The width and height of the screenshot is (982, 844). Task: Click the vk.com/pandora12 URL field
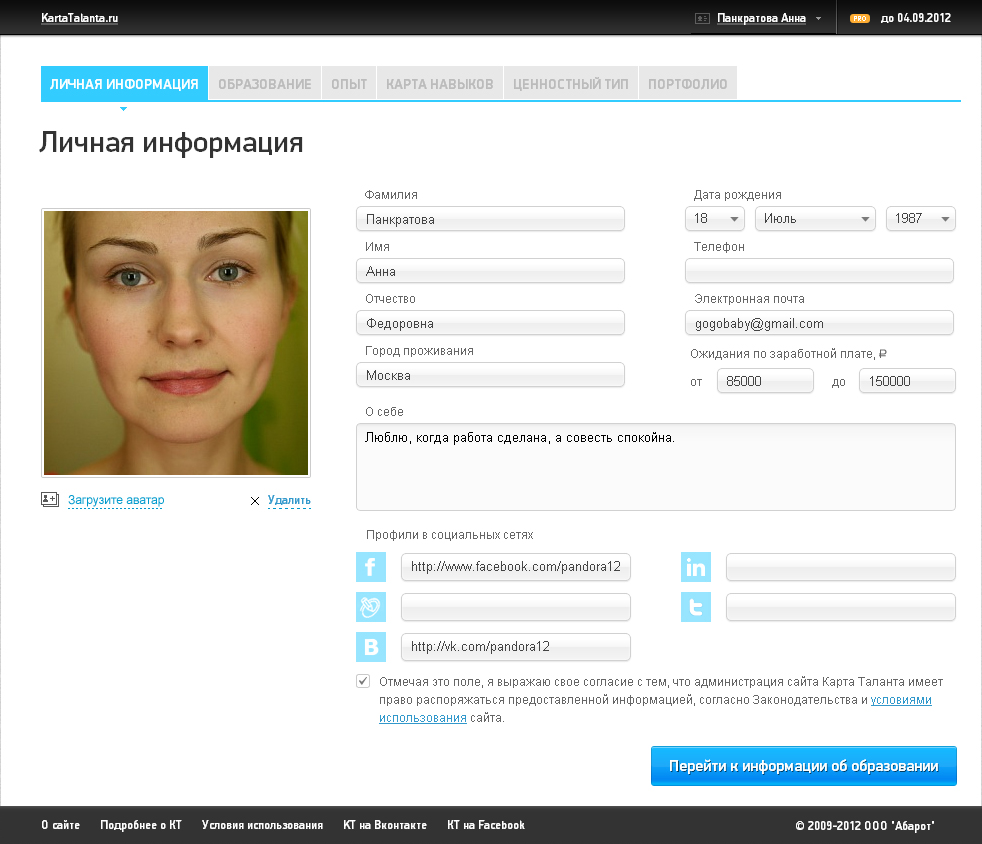click(515, 647)
